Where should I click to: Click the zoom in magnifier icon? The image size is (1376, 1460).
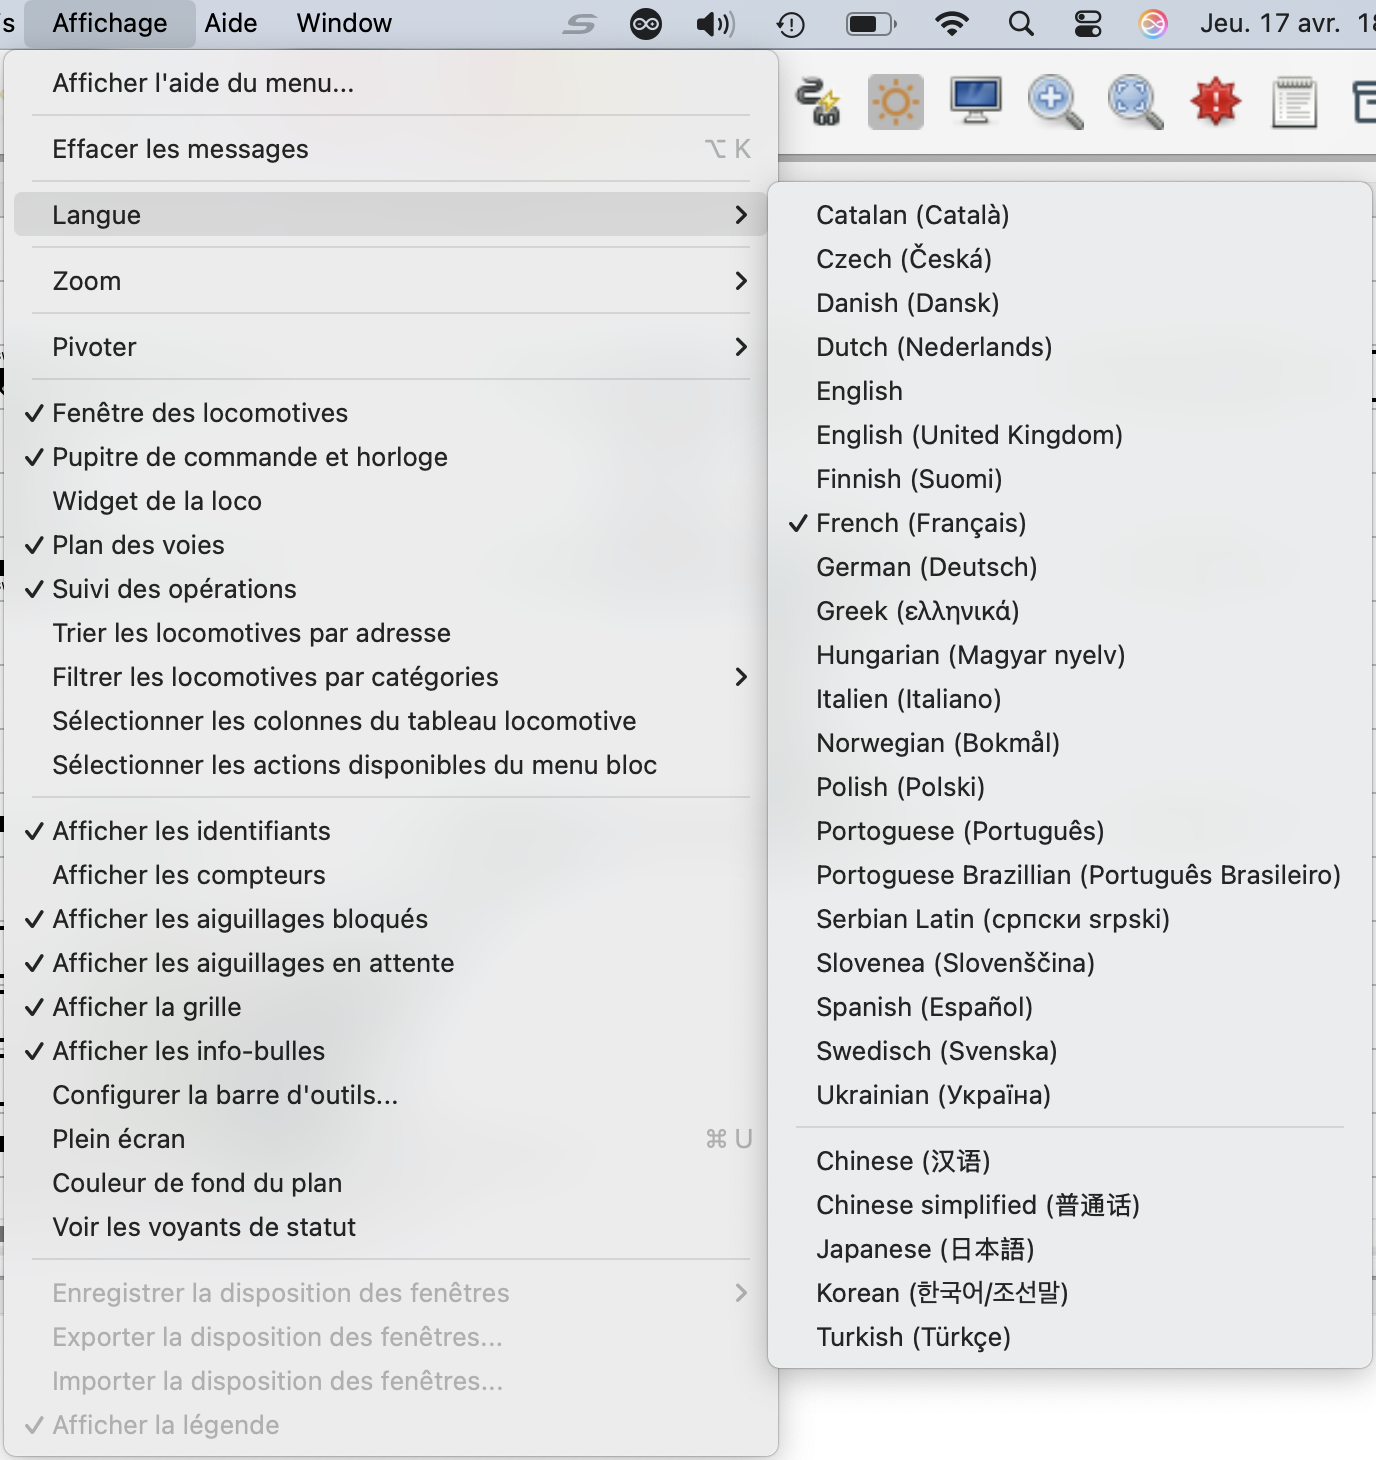[x=1055, y=102]
